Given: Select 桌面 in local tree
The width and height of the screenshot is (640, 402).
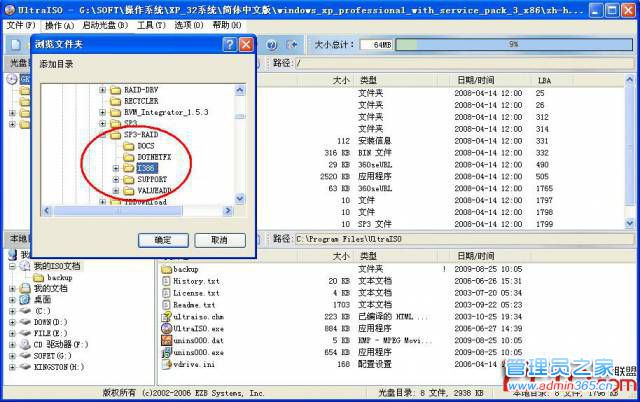Looking at the screenshot, I should tap(42, 300).
